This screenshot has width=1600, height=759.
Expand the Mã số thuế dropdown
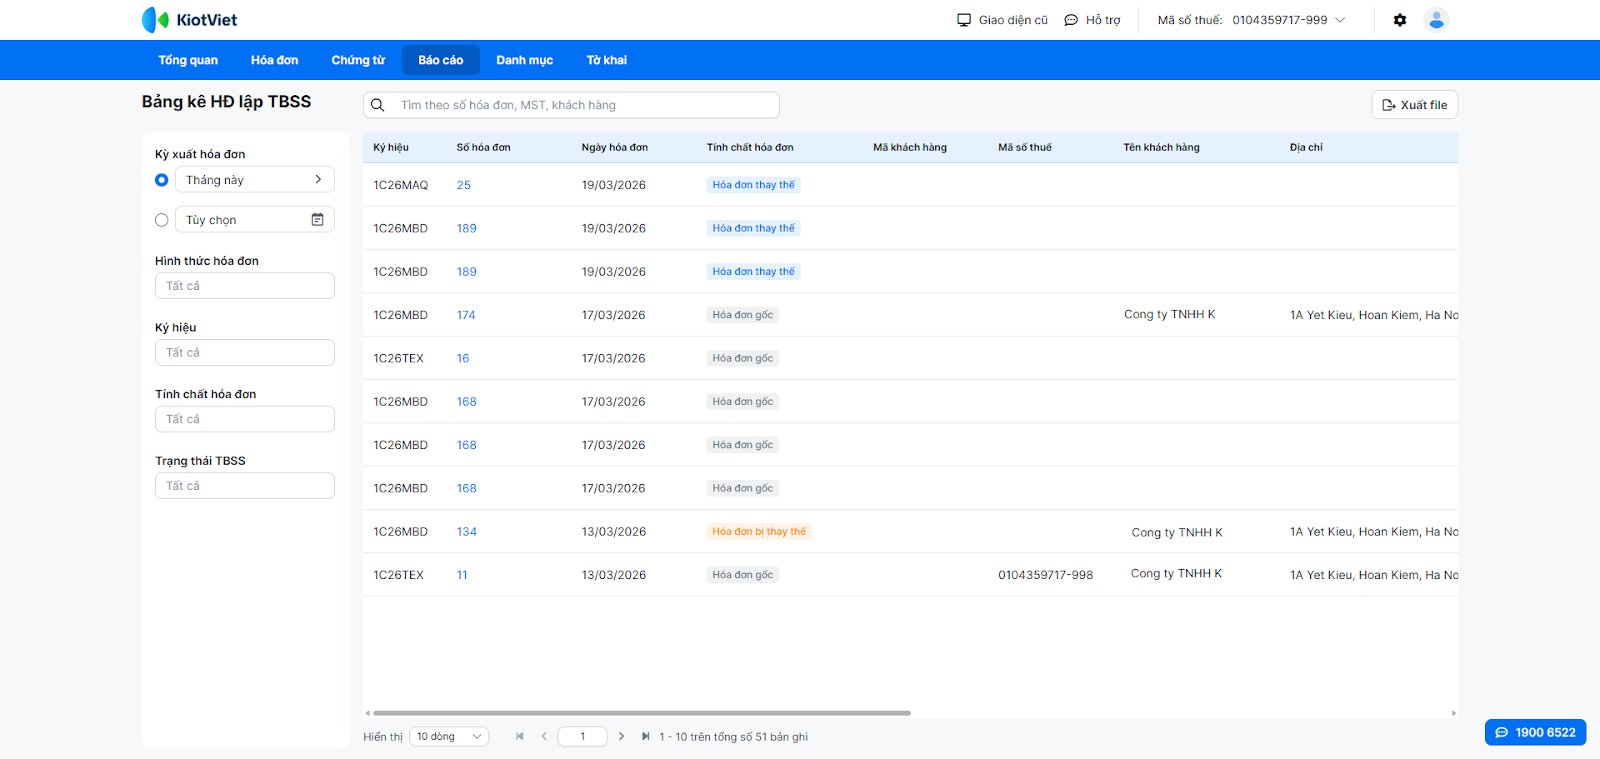1340,20
